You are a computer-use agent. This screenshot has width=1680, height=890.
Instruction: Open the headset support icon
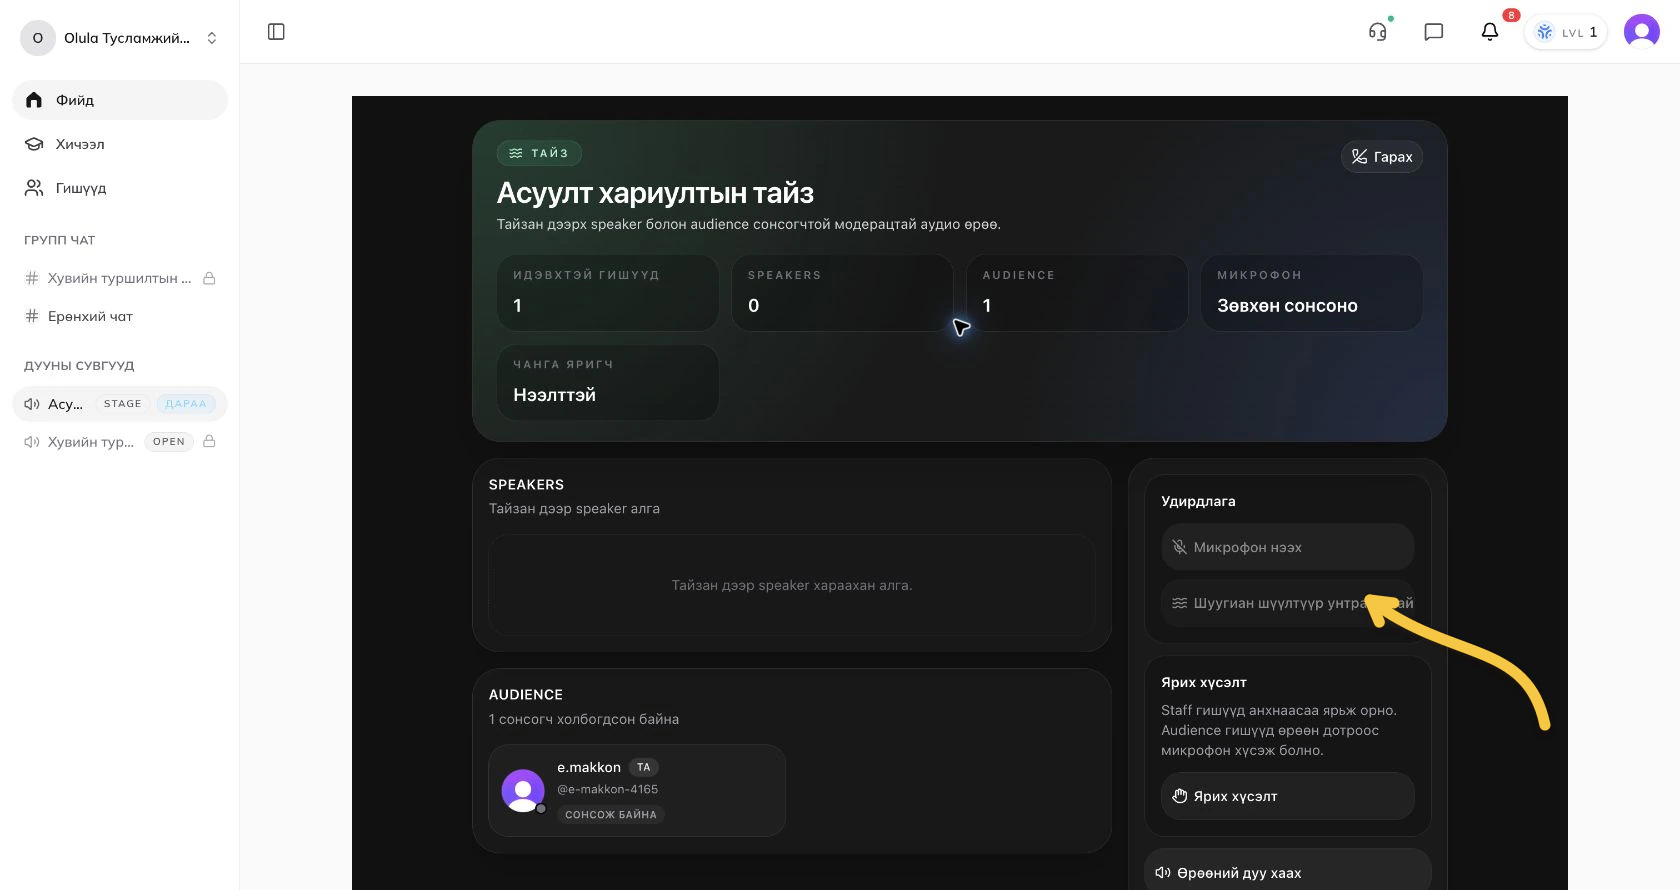[x=1378, y=32]
